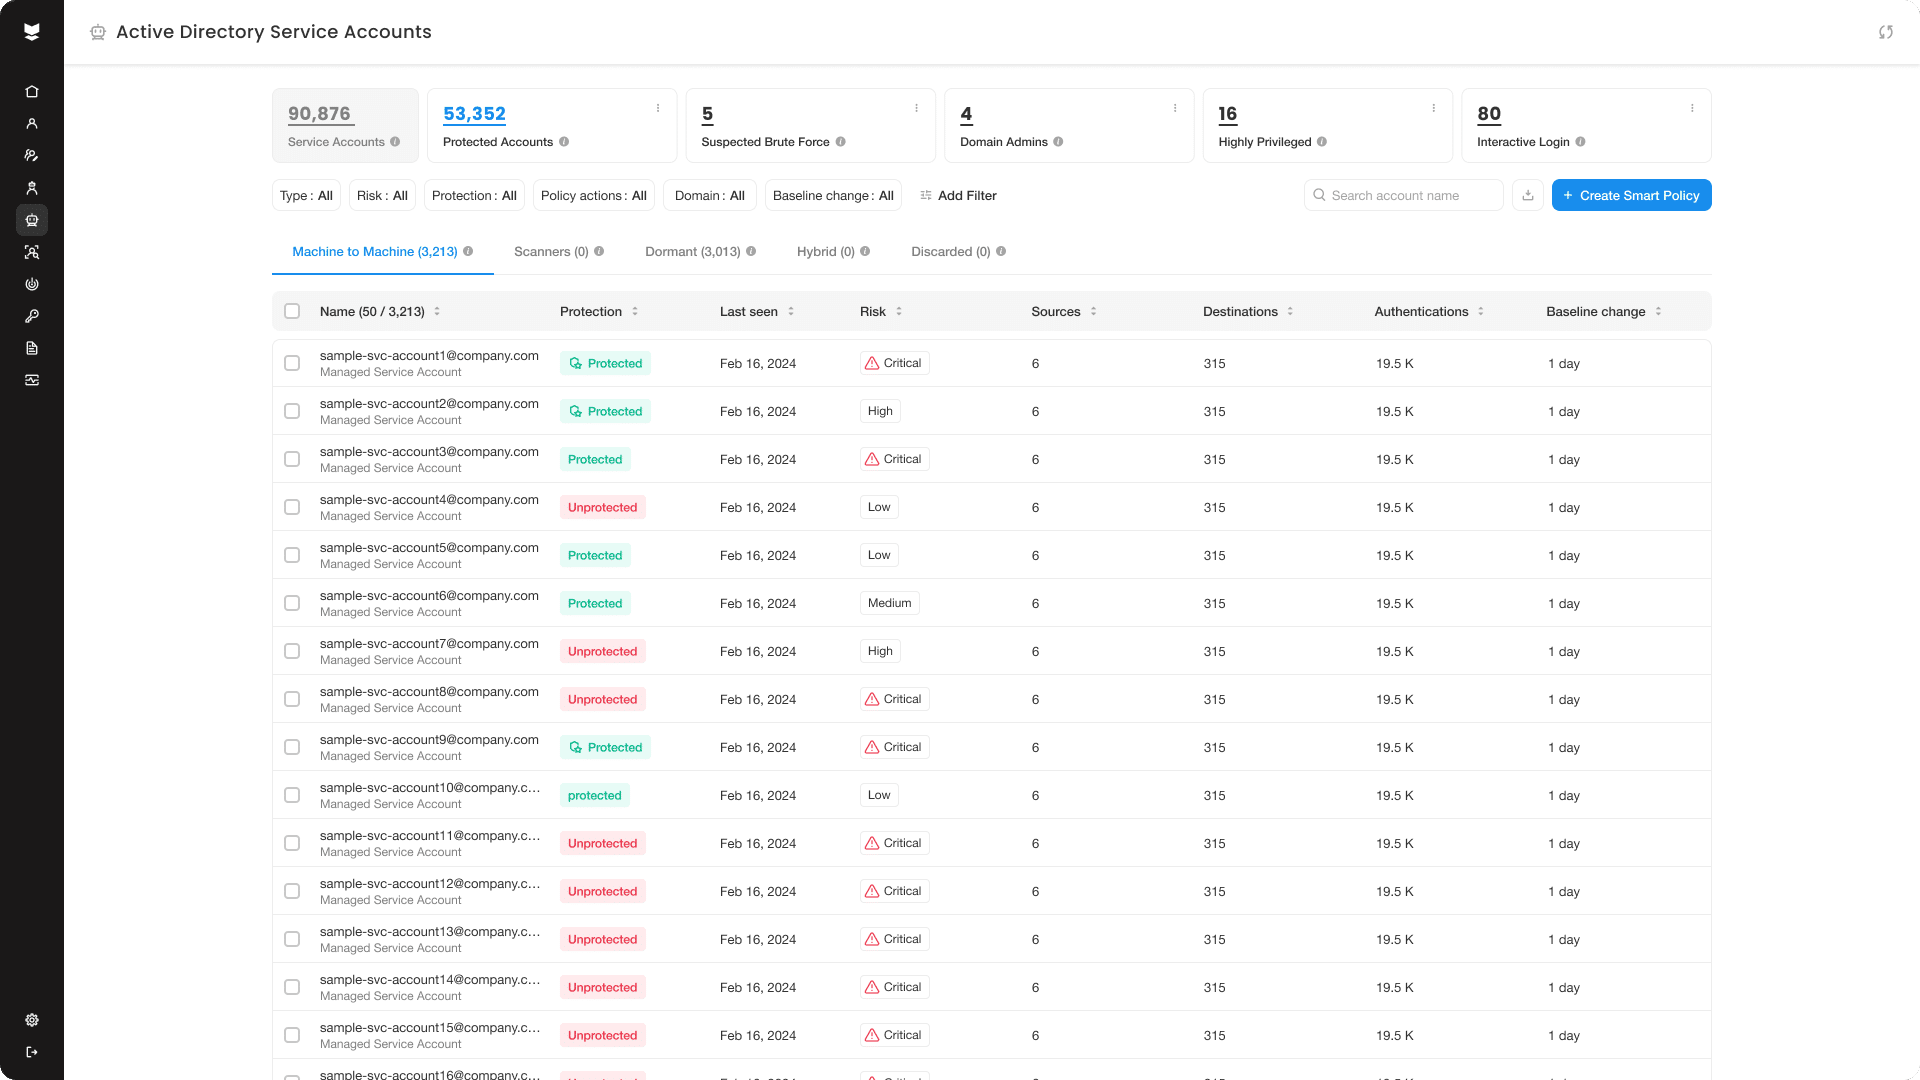
Task: Expand the Baseline change filter
Action: pos(833,195)
